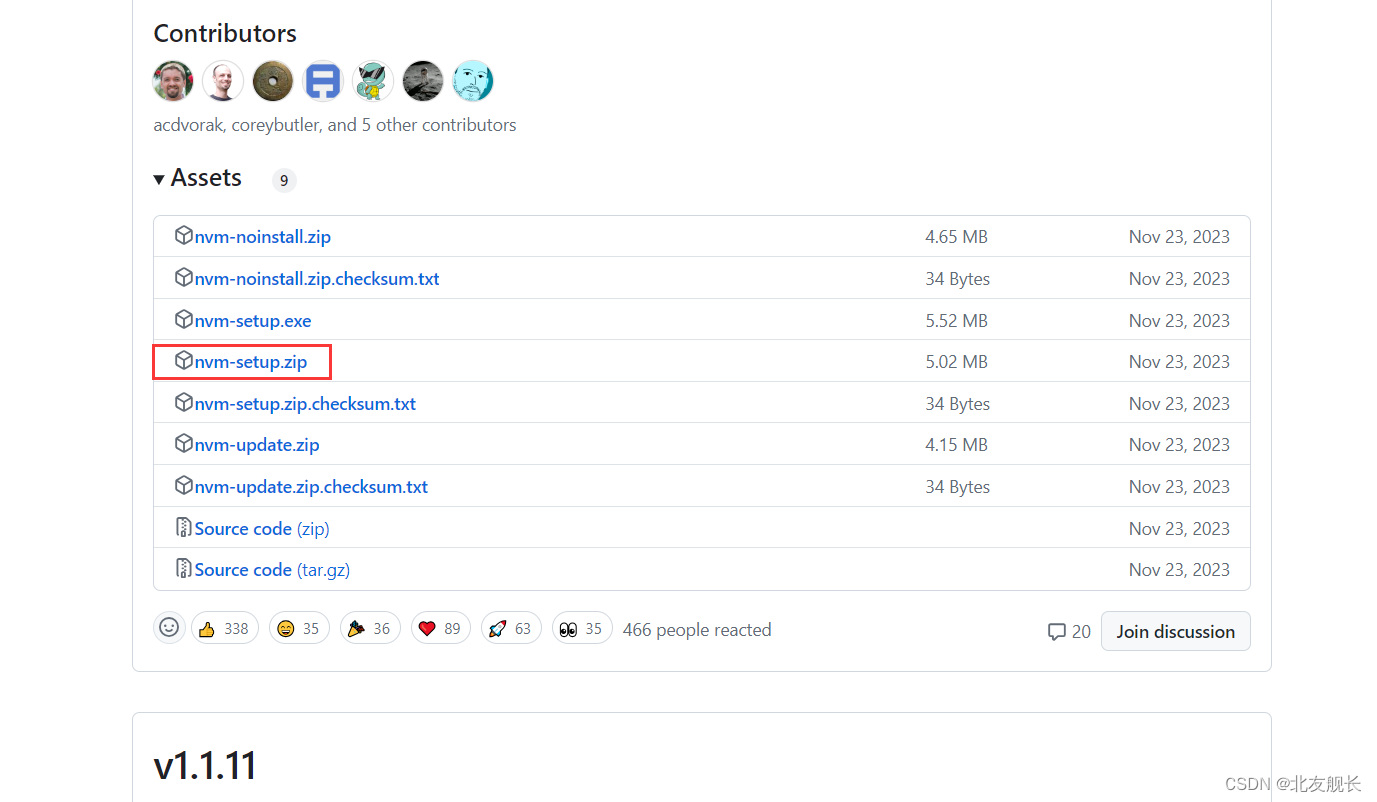Click the bronze coin contributor avatar
1377x802 pixels.
[273, 81]
